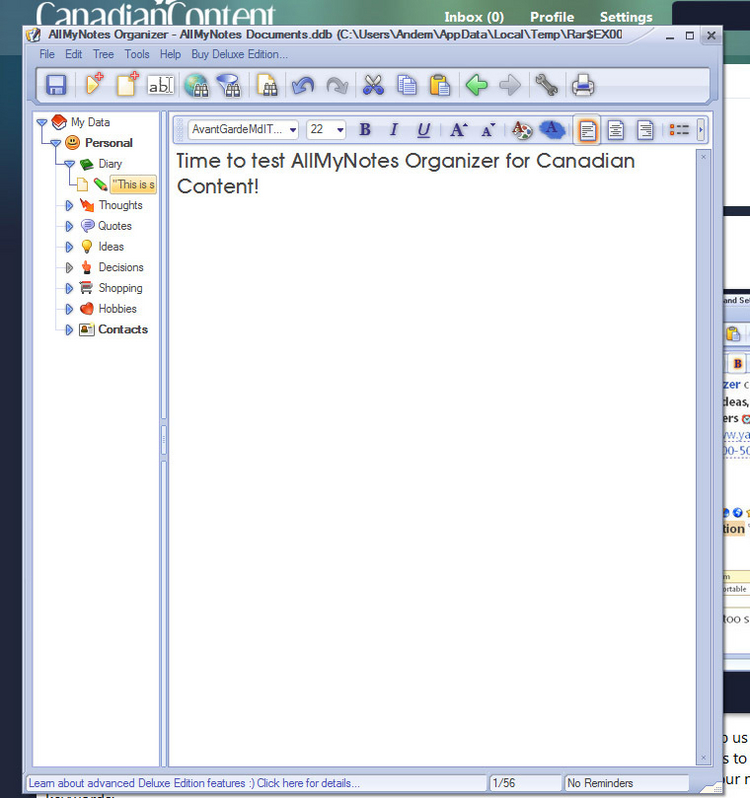The width and height of the screenshot is (750, 798).
Task: Expand the Shopping folder
Action: coord(69,289)
